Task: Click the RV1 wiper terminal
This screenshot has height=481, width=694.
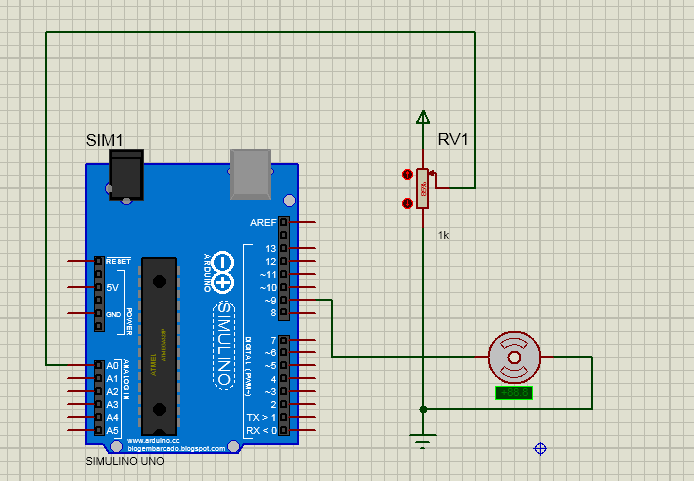Action: [x=441, y=186]
